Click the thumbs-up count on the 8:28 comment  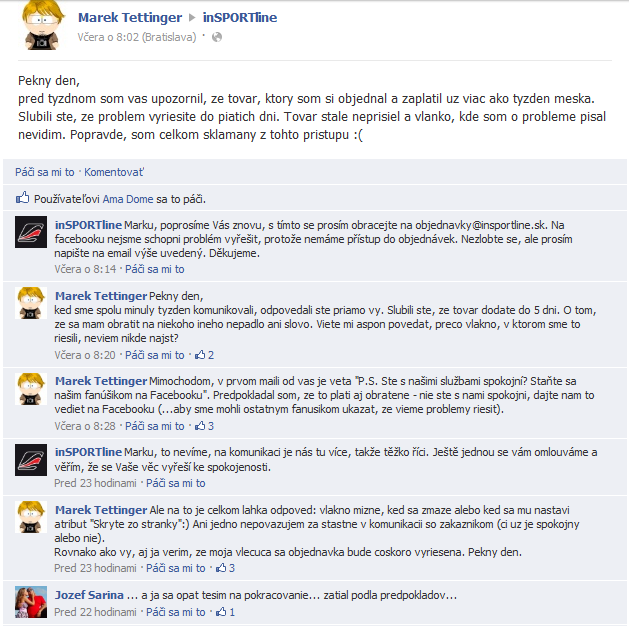pos(204,426)
